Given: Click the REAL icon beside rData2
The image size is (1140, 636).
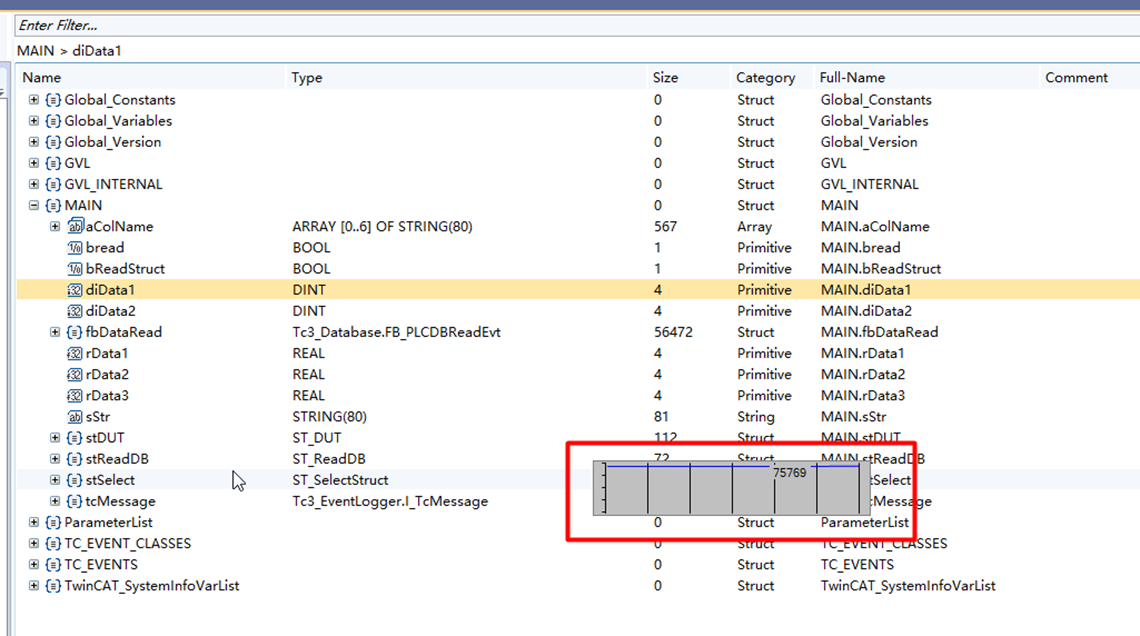Looking at the screenshot, I should point(75,374).
